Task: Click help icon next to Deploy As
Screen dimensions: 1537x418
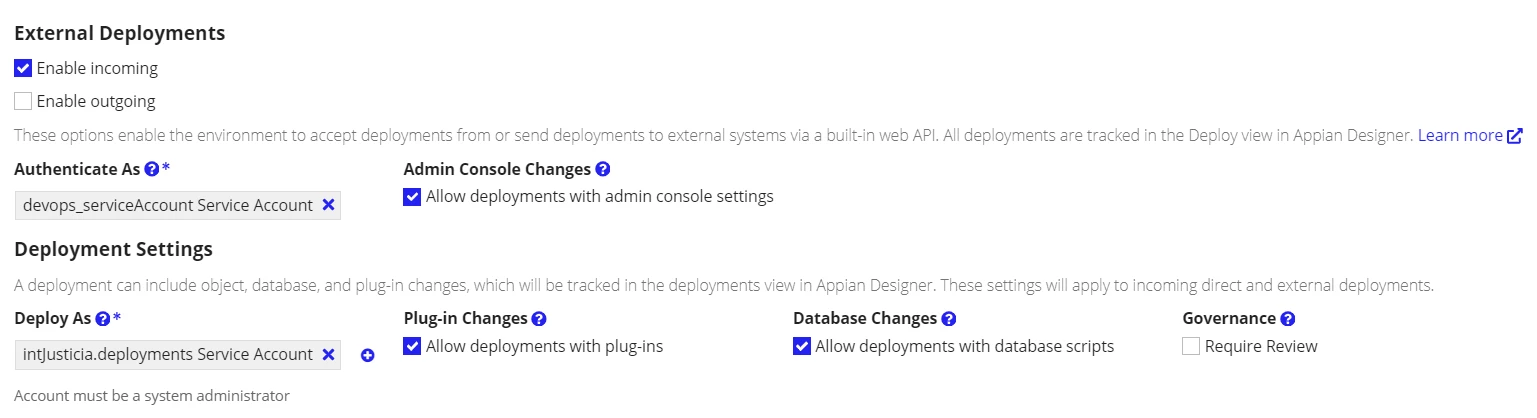Action: pos(102,319)
